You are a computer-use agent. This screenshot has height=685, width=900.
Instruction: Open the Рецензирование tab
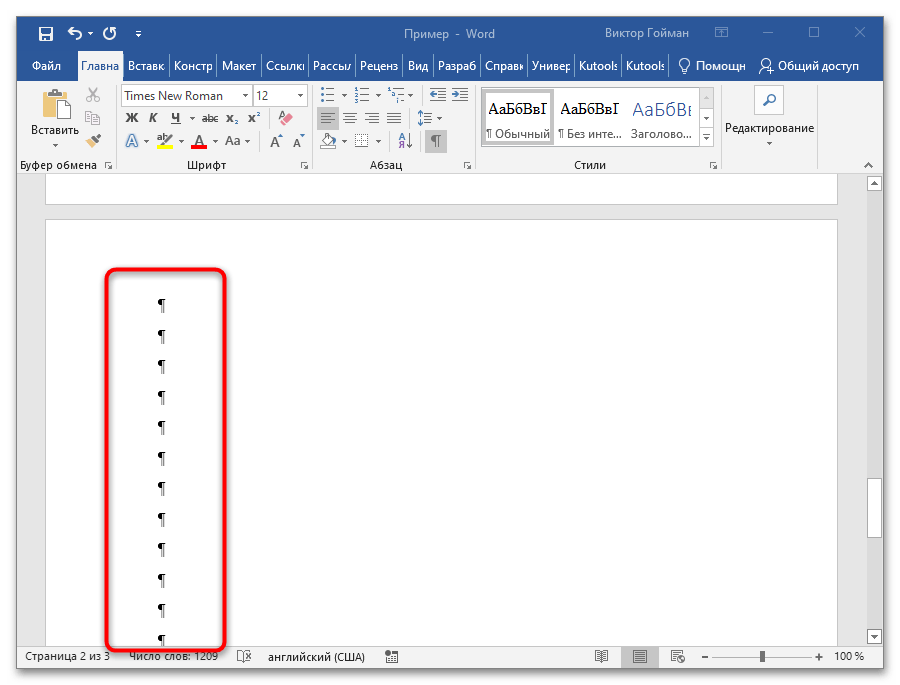pyautogui.click(x=379, y=66)
